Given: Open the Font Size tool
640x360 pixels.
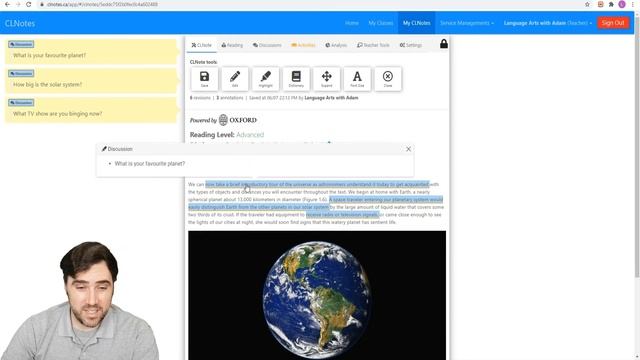Looking at the screenshot, I should tap(357, 78).
